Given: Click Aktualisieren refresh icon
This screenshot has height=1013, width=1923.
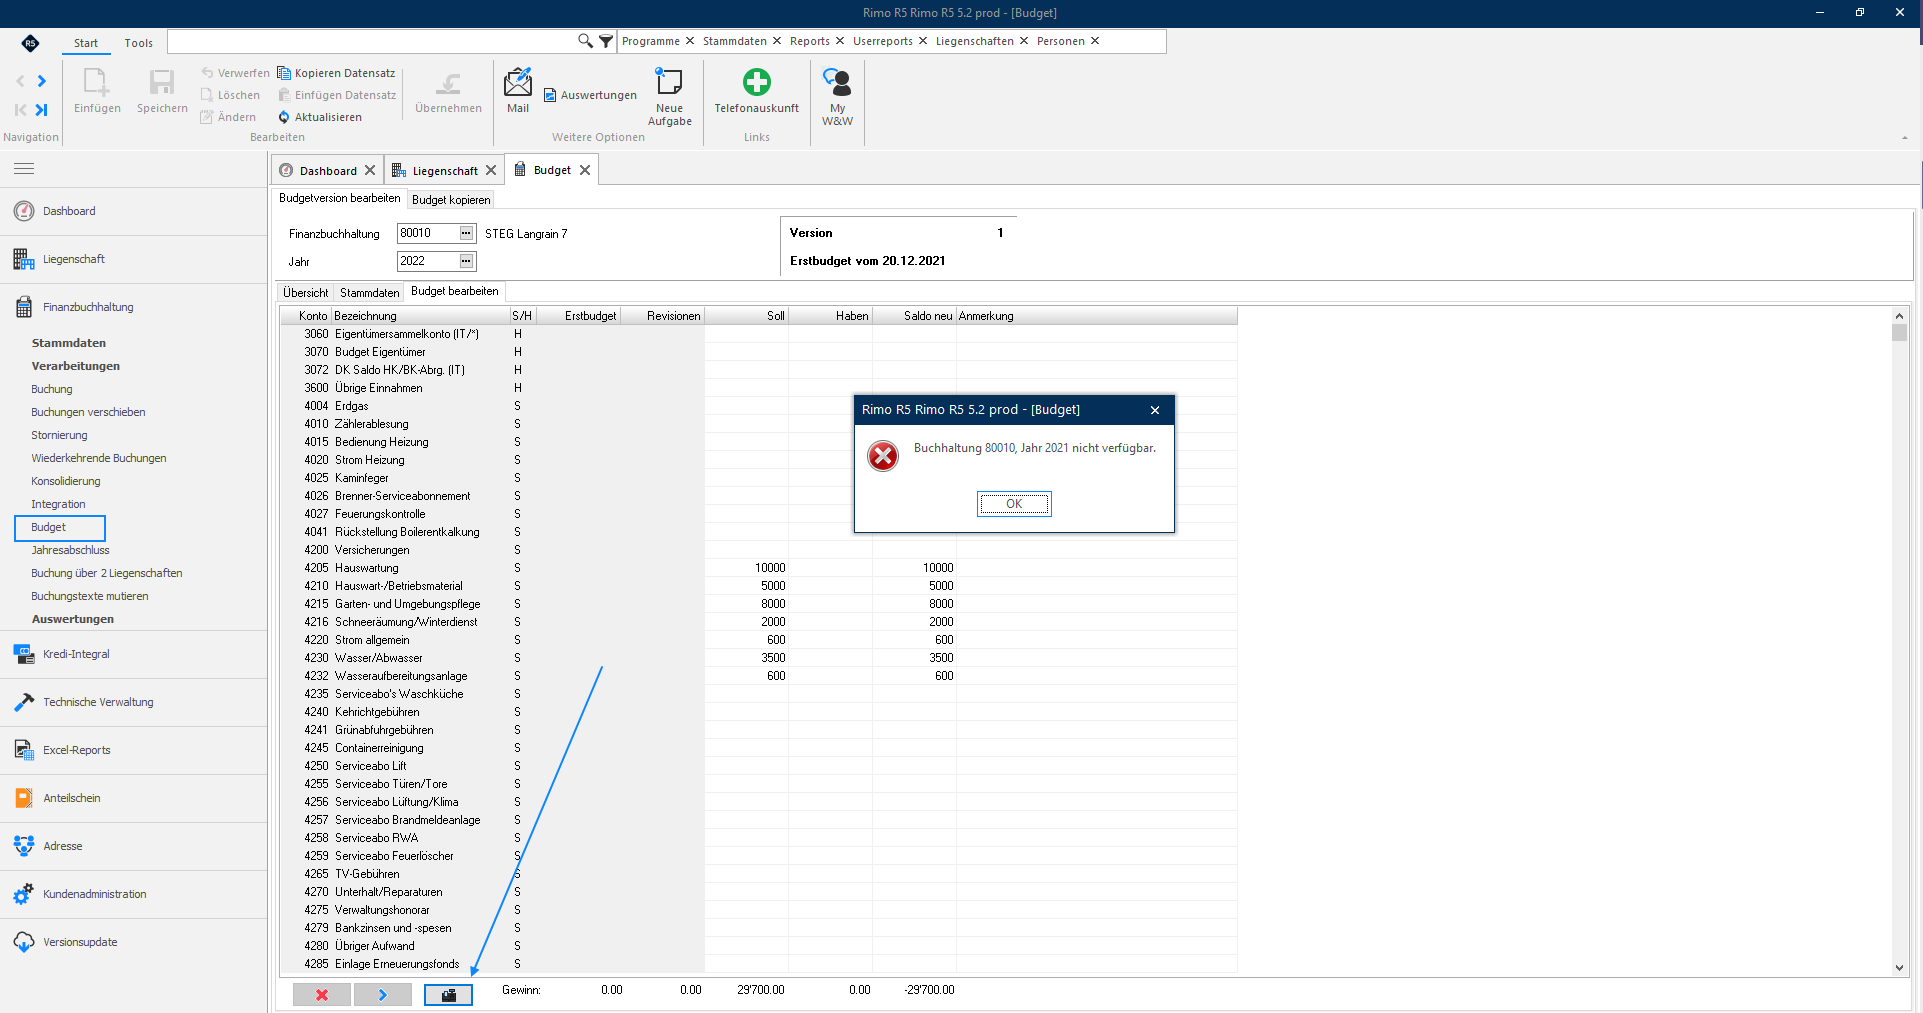Looking at the screenshot, I should pyautogui.click(x=284, y=117).
